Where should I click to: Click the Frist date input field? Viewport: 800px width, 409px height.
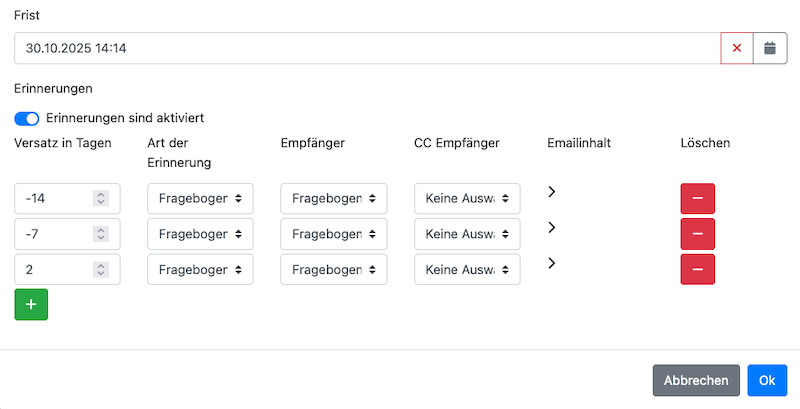[367, 48]
